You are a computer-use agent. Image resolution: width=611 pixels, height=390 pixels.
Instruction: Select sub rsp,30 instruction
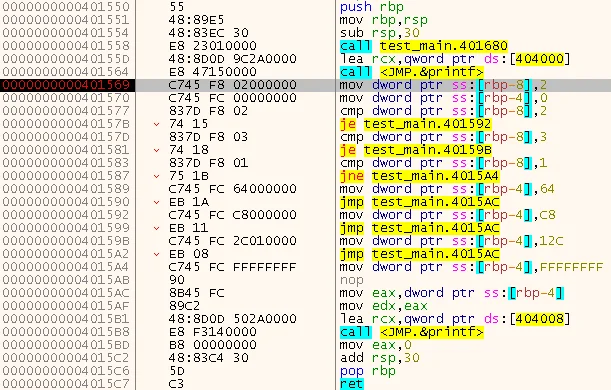pos(380,33)
